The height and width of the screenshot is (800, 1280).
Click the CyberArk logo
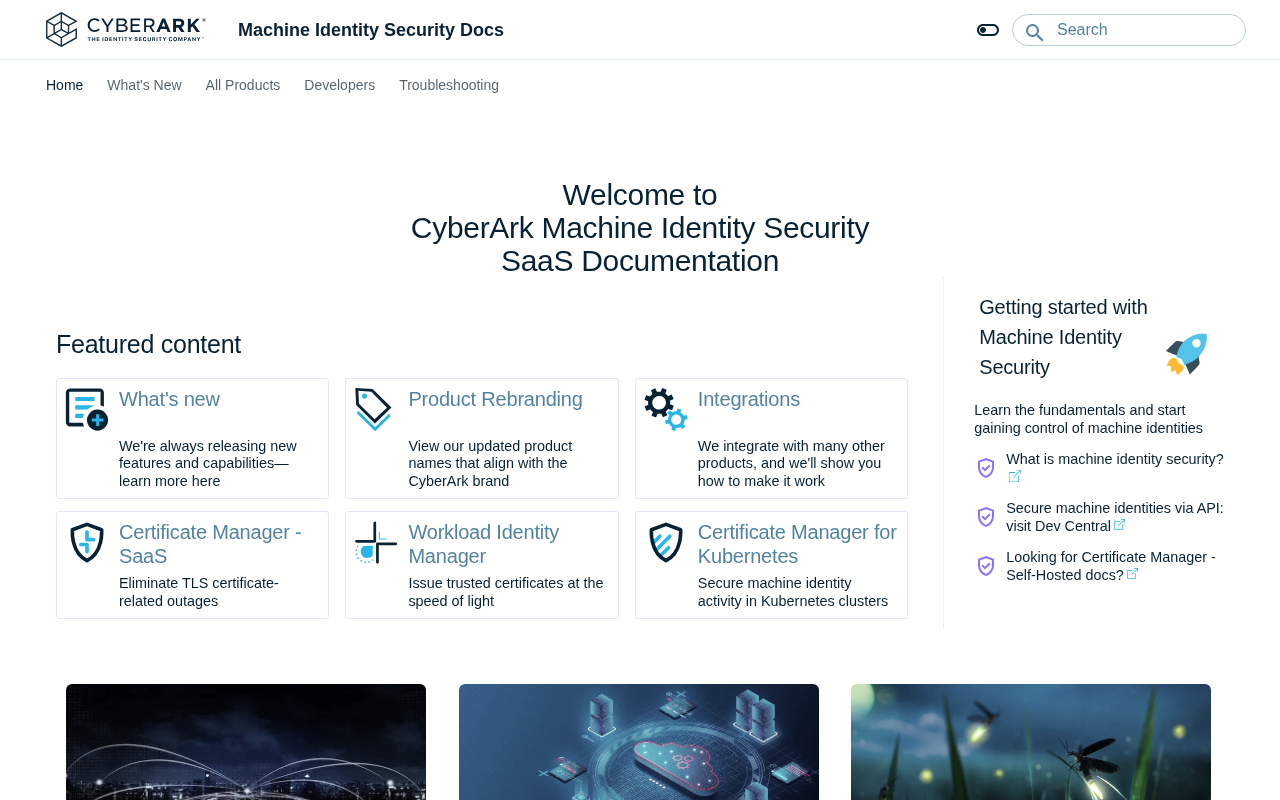coord(126,29)
